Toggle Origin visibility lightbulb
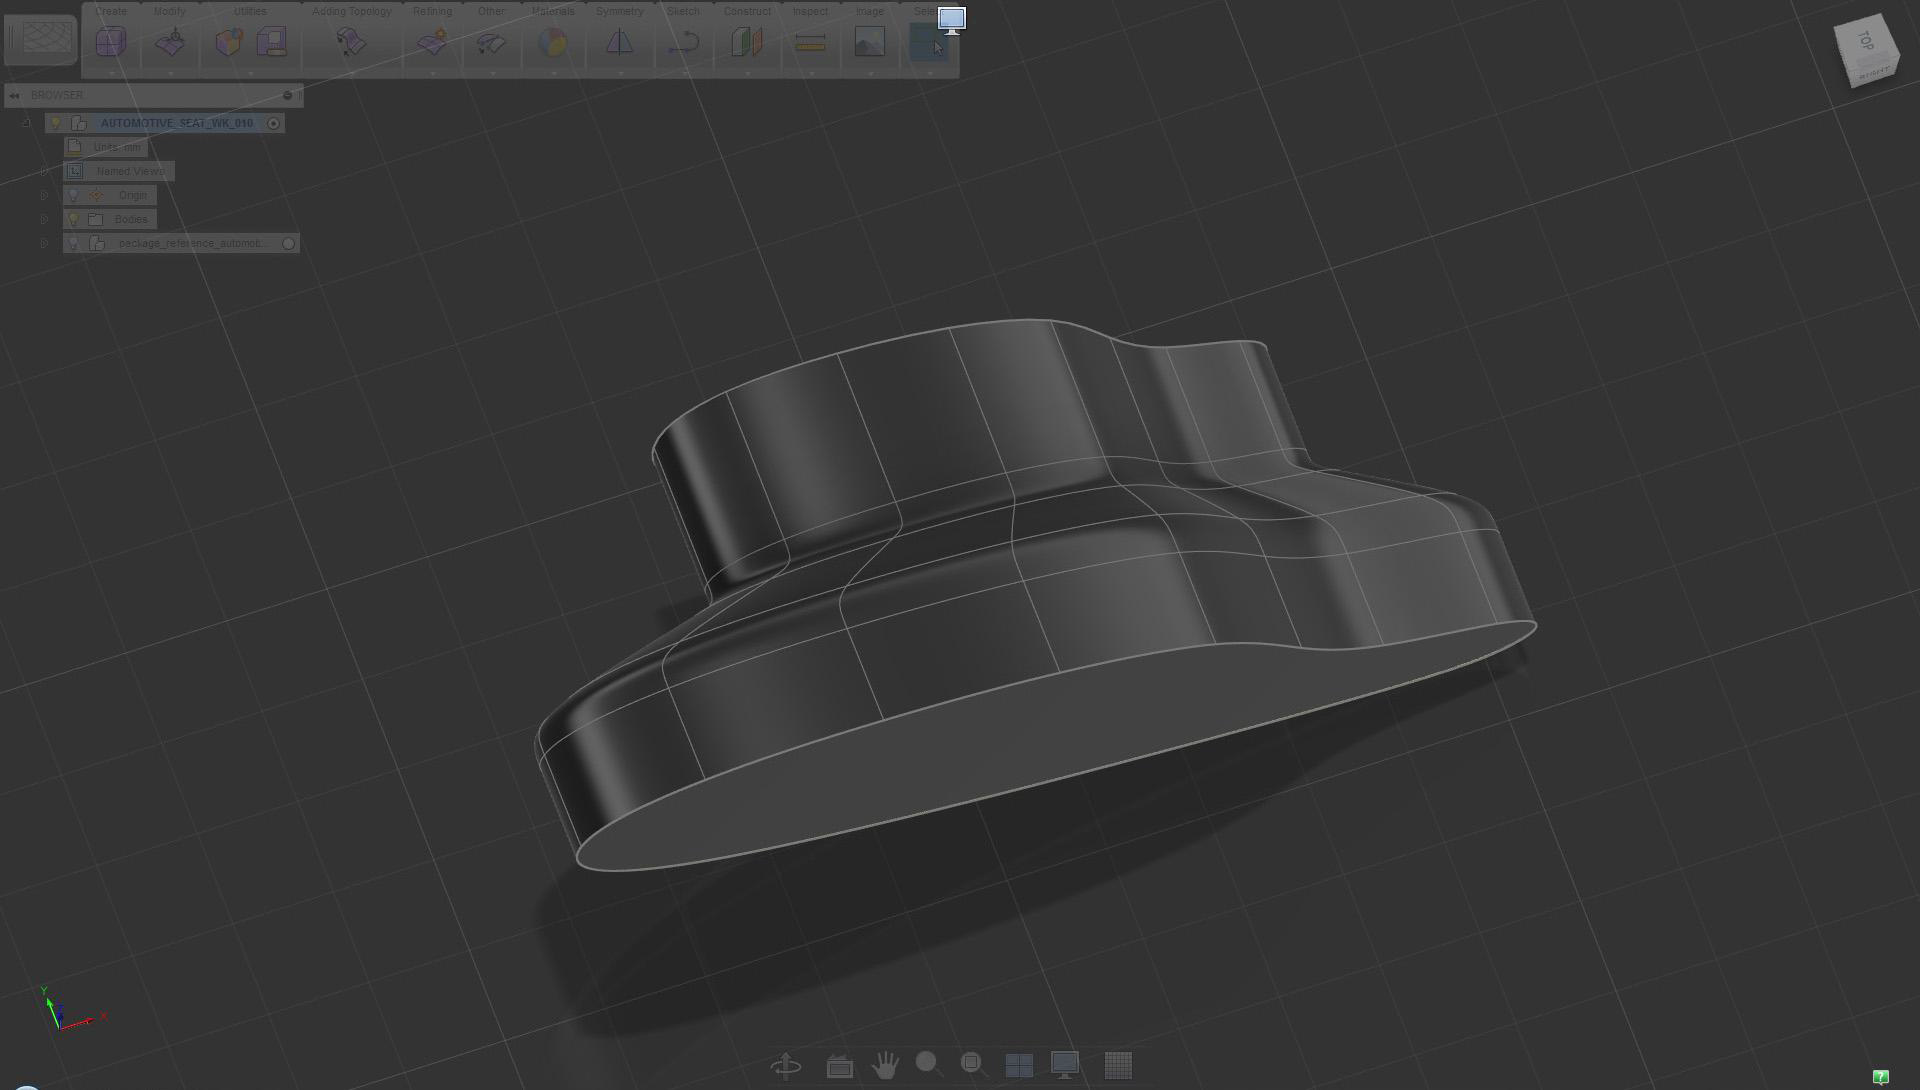The width and height of the screenshot is (1920, 1090). tap(73, 195)
